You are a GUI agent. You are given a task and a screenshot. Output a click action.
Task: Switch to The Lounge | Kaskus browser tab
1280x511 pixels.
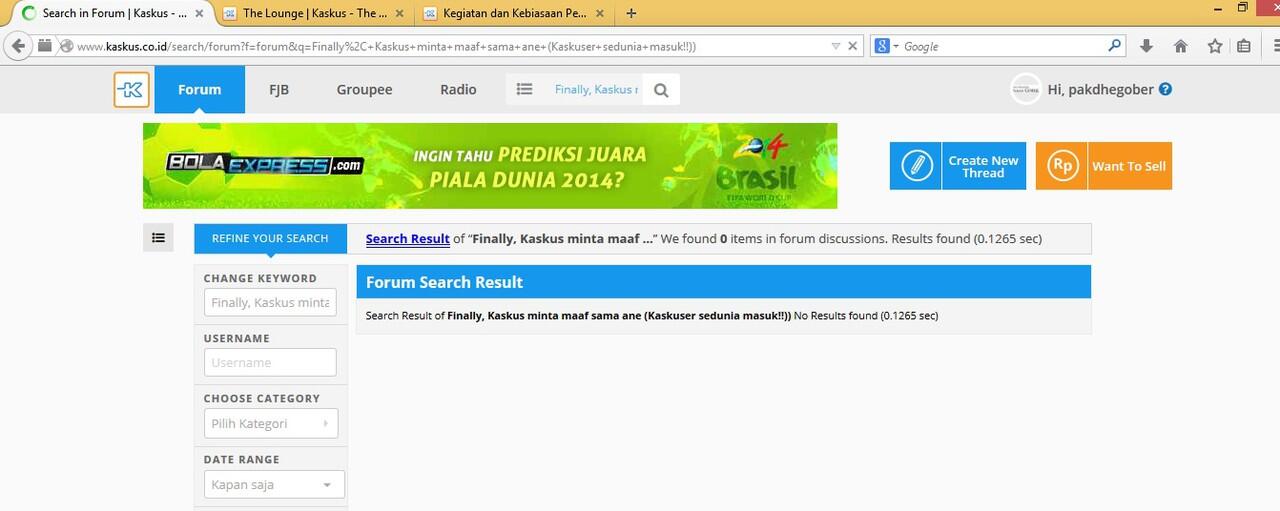coord(315,13)
